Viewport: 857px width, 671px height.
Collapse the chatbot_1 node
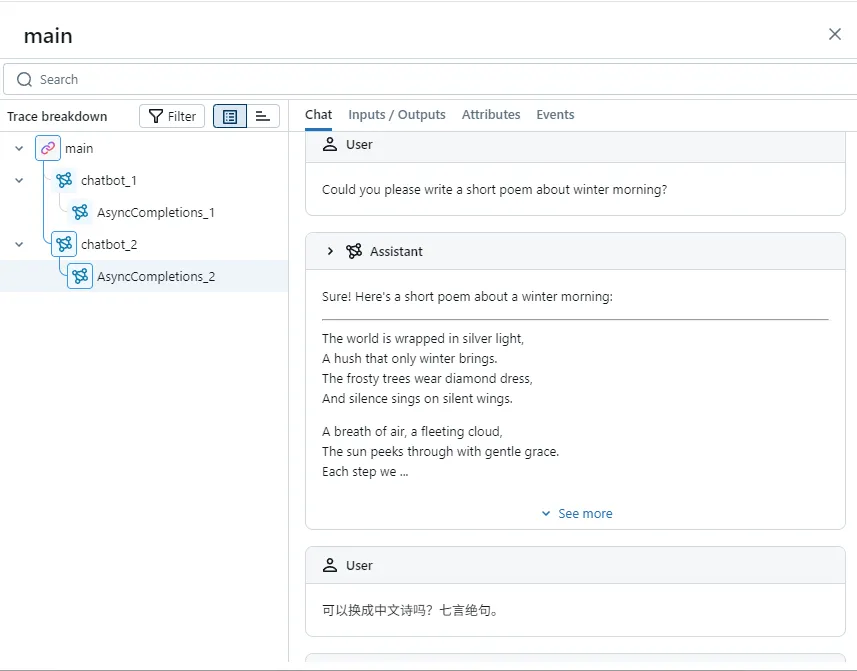(x=19, y=180)
